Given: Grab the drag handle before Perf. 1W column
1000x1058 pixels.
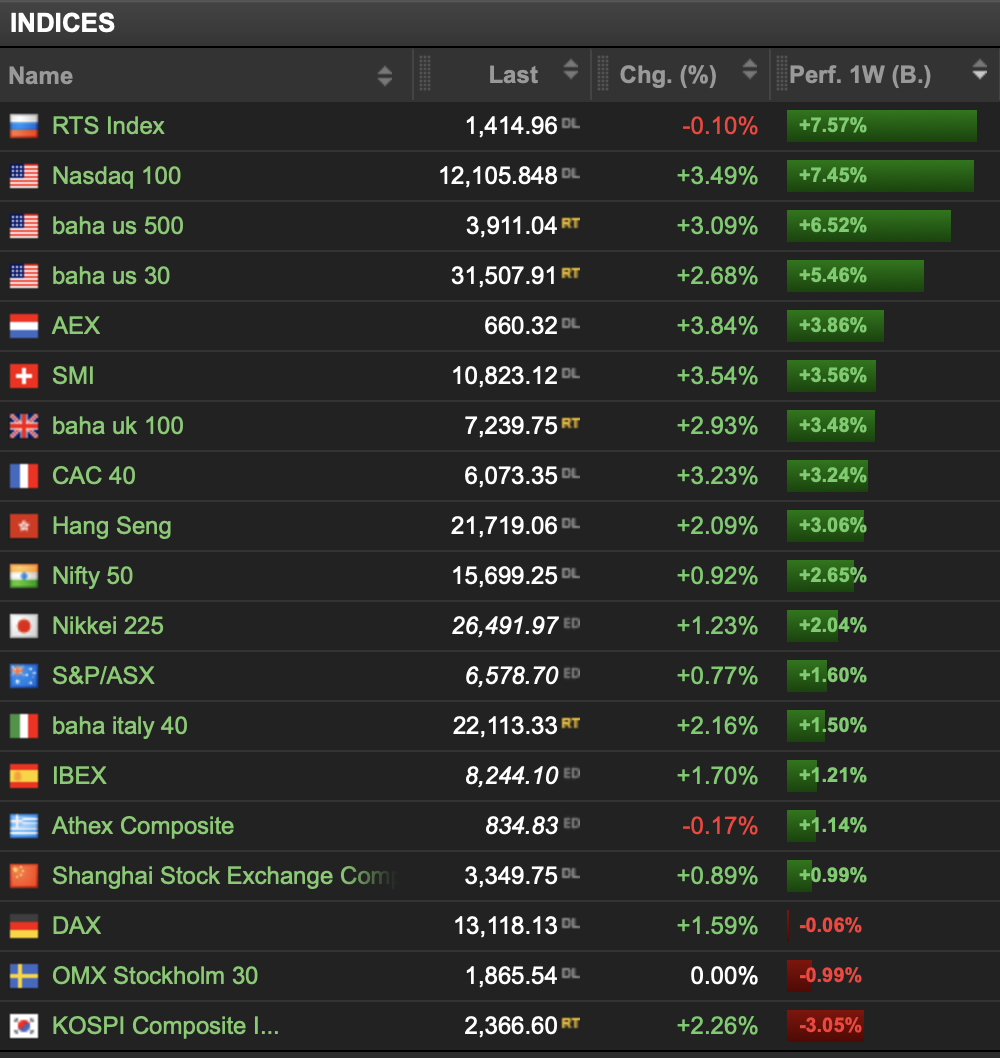Looking at the screenshot, I should tap(782, 73).
